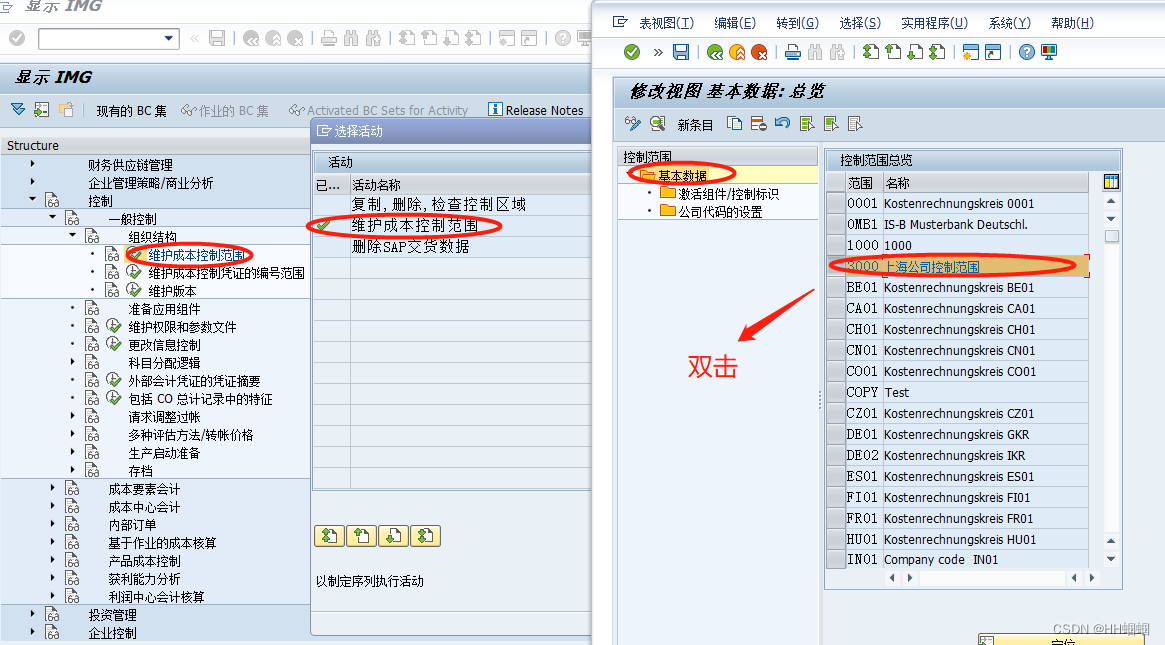Print the overview using the printer icon

tap(793, 52)
